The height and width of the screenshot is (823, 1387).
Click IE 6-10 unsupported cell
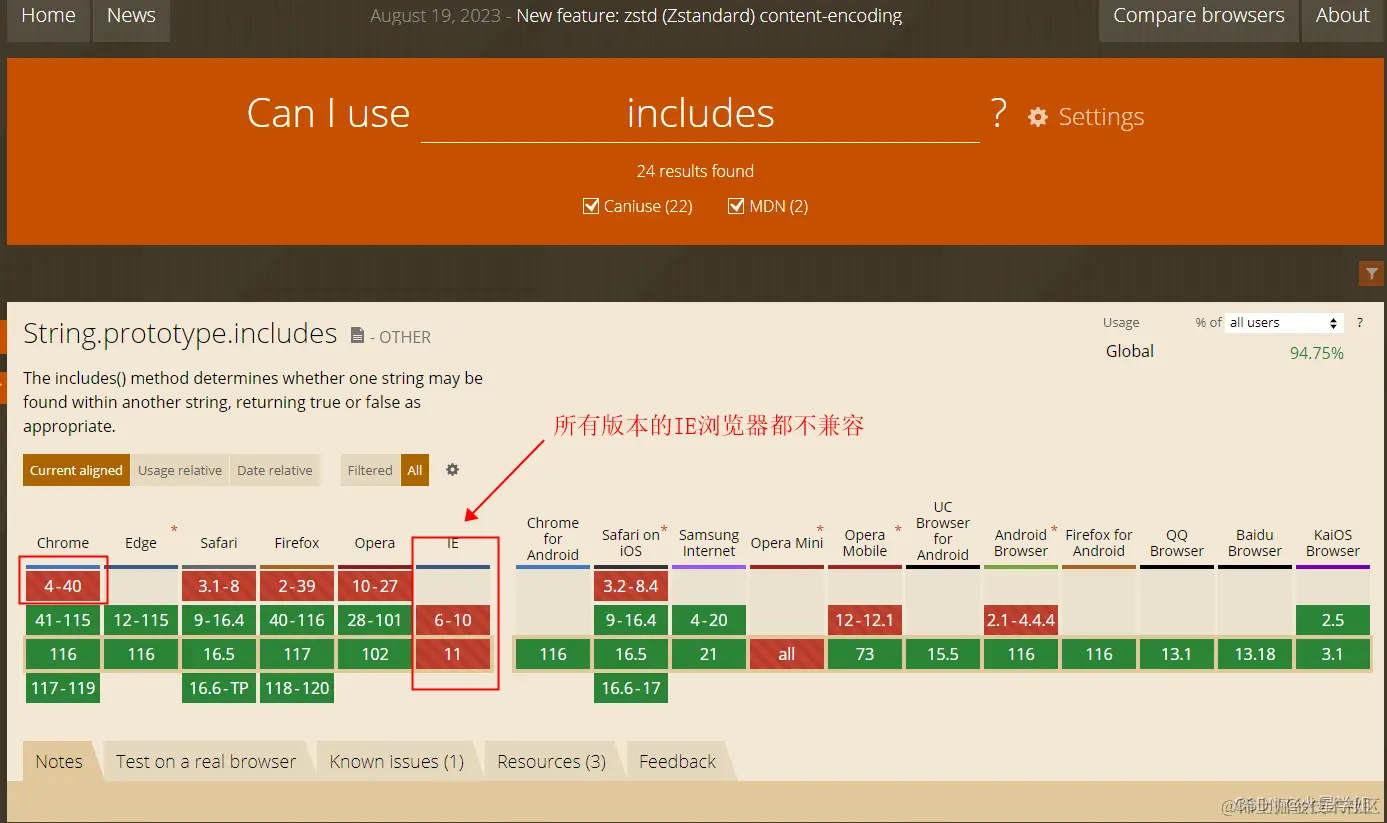[x=453, y=620]
